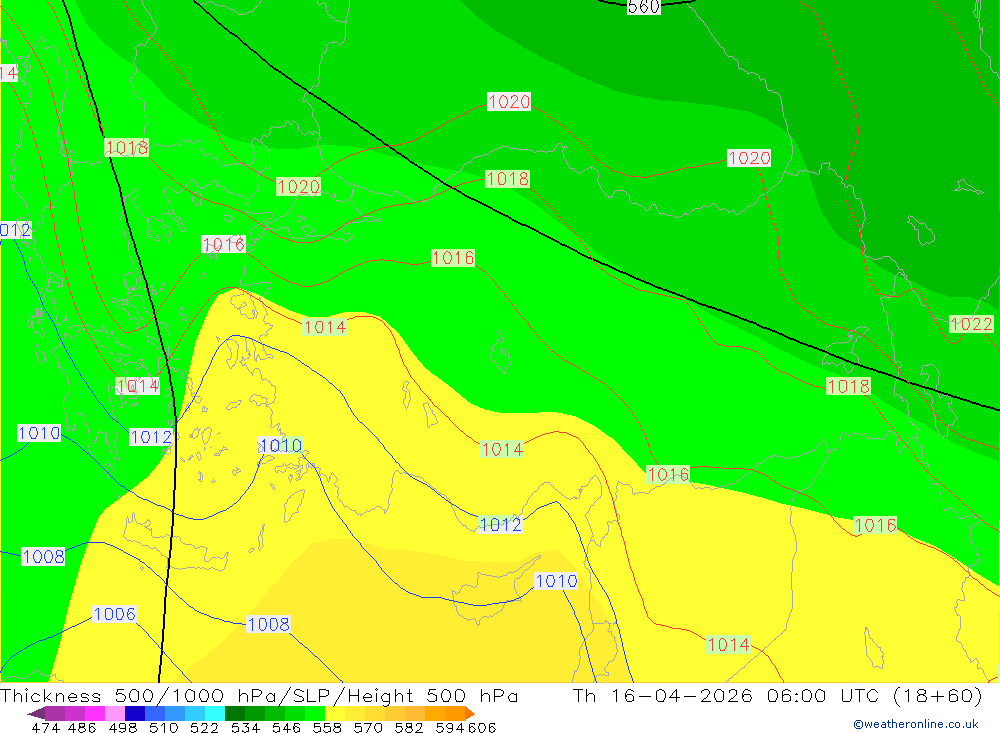
Task: Click the black 560 height contour label
Action: coord(643,7)
